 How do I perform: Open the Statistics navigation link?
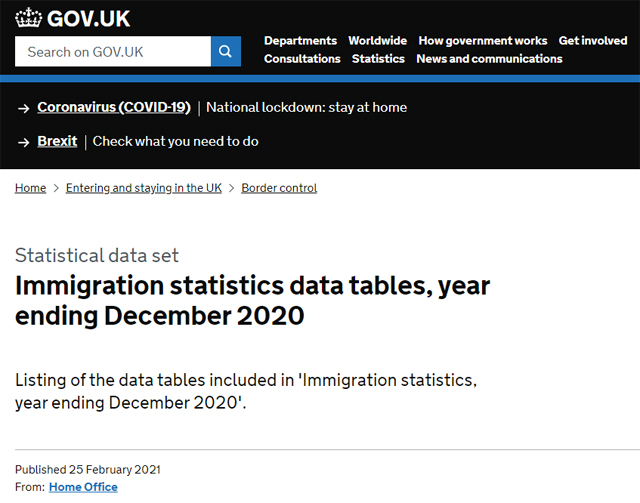coord(378,59)
